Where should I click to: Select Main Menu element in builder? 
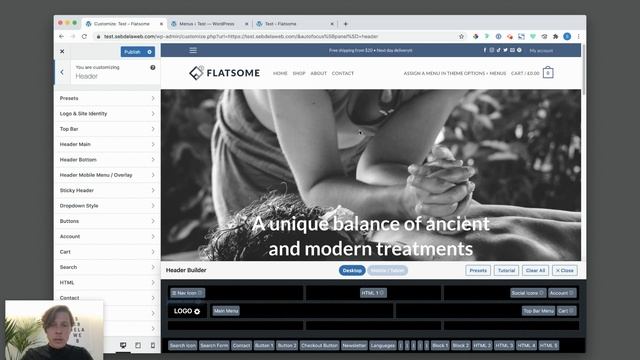[226, 311]
